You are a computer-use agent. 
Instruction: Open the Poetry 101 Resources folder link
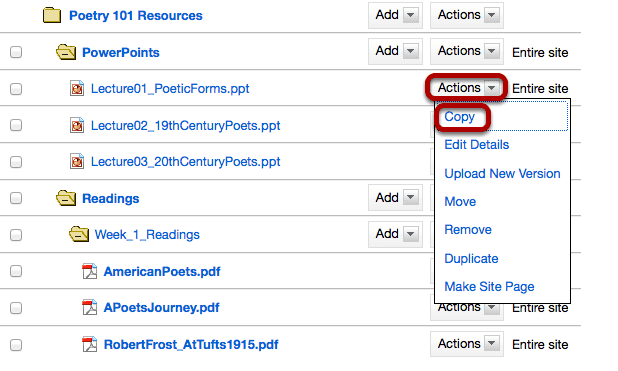click(136, 15)
